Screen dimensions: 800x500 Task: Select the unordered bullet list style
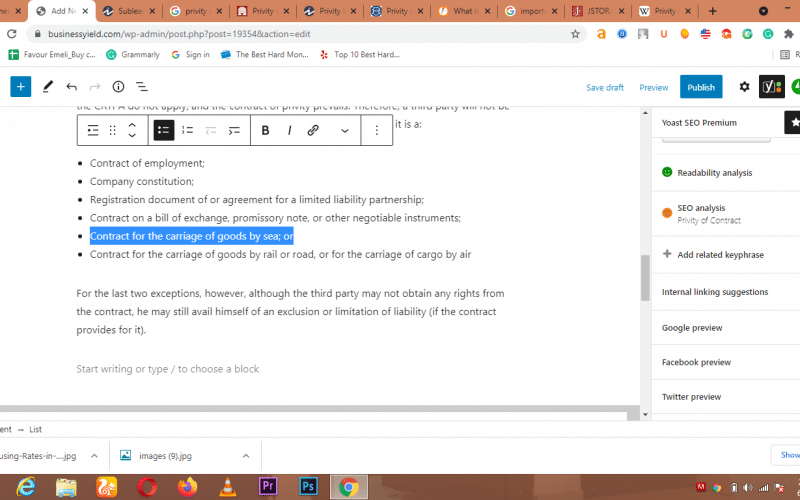pos(163,130)
